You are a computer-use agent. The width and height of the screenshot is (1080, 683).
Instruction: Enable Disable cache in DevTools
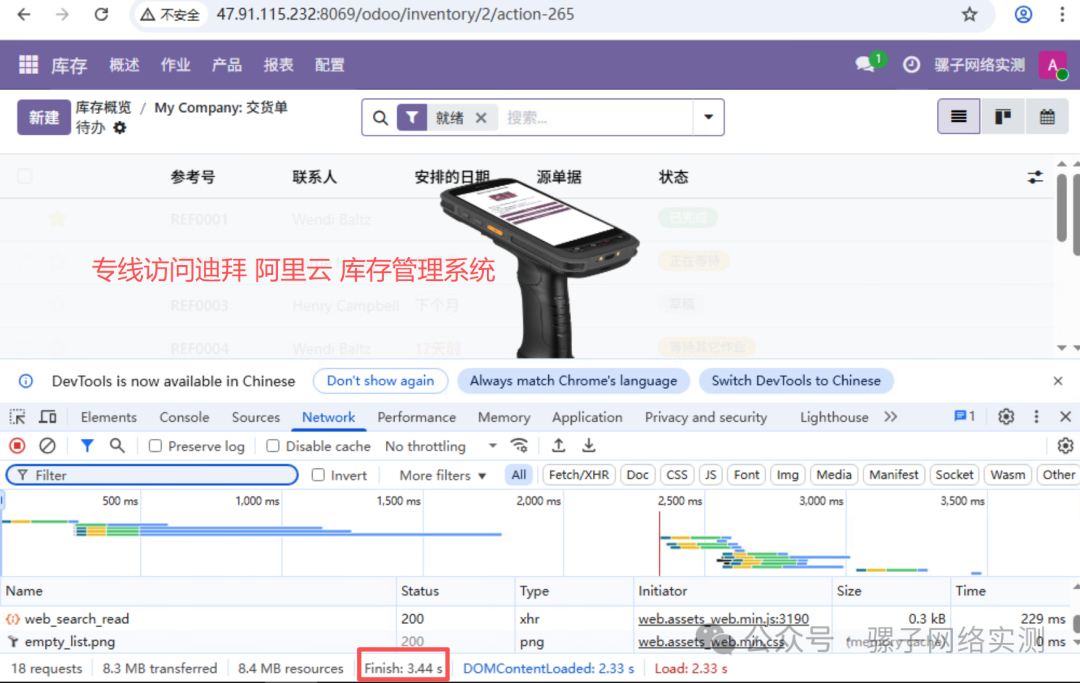[x=274, y=446]
